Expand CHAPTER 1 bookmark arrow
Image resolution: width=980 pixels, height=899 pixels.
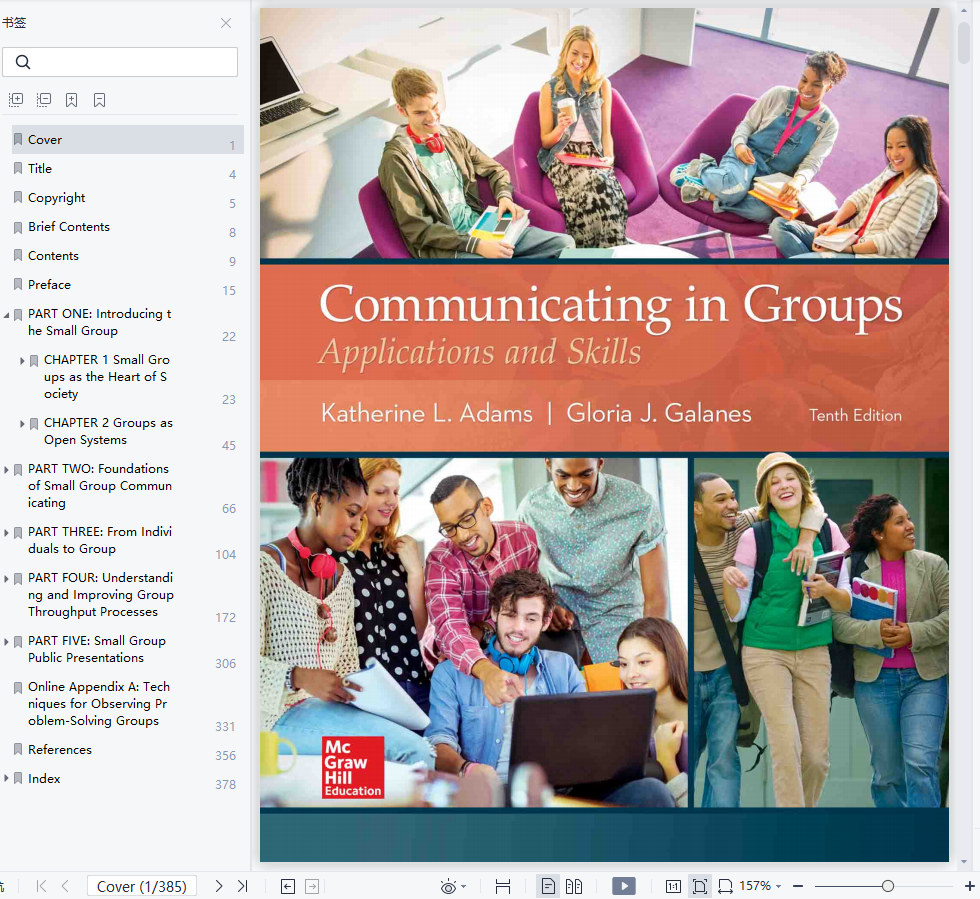22,361
